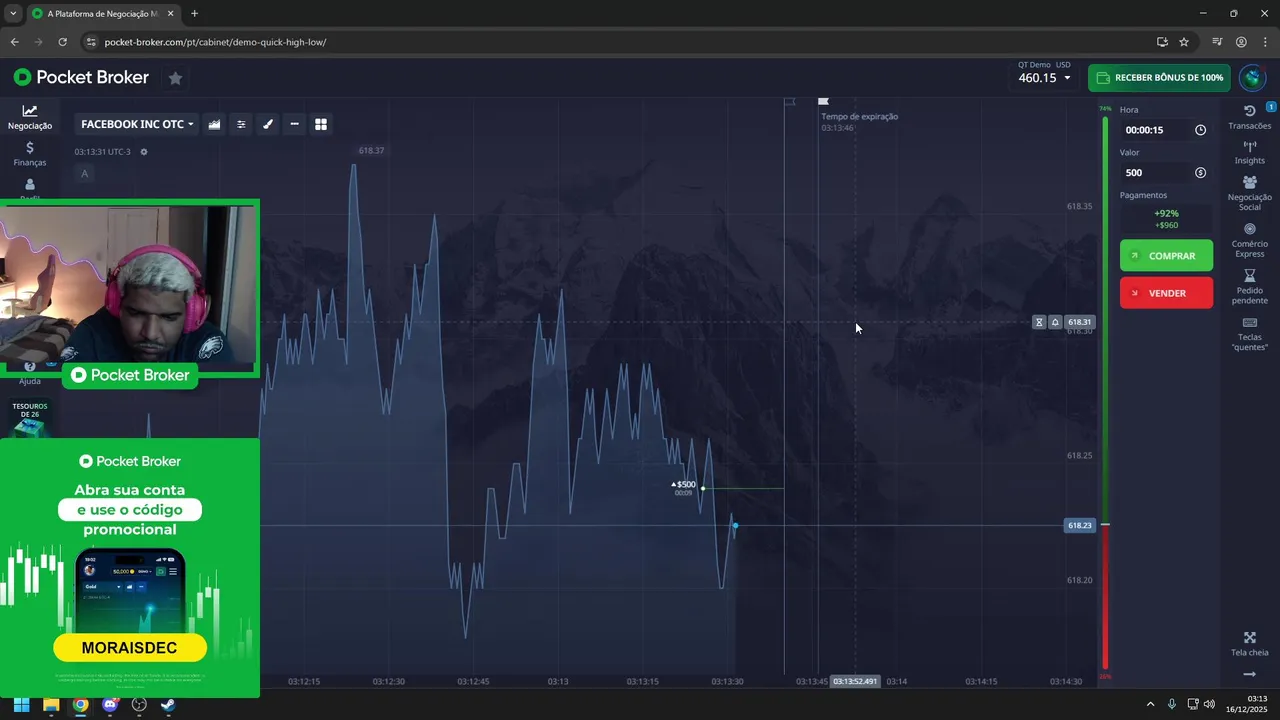Screen dimensions: 1280x720
Task: Open Comércio Express panel
Action: coord(1250,240)
